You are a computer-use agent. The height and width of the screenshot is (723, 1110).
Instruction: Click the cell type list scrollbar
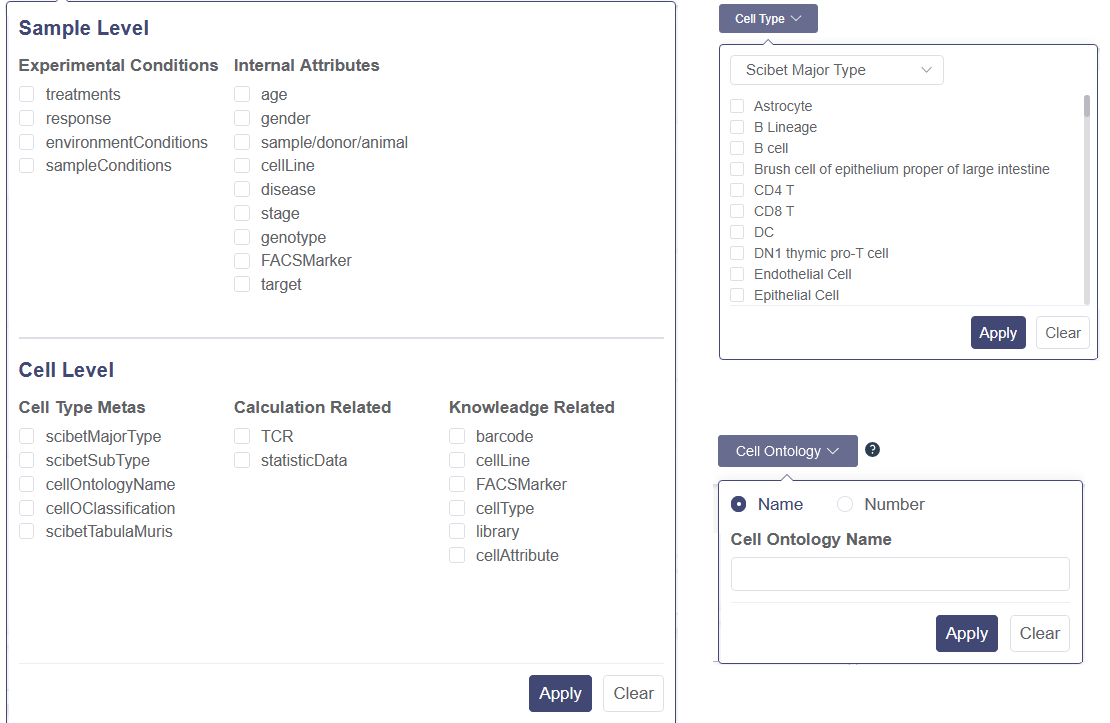pos(1087,150)
